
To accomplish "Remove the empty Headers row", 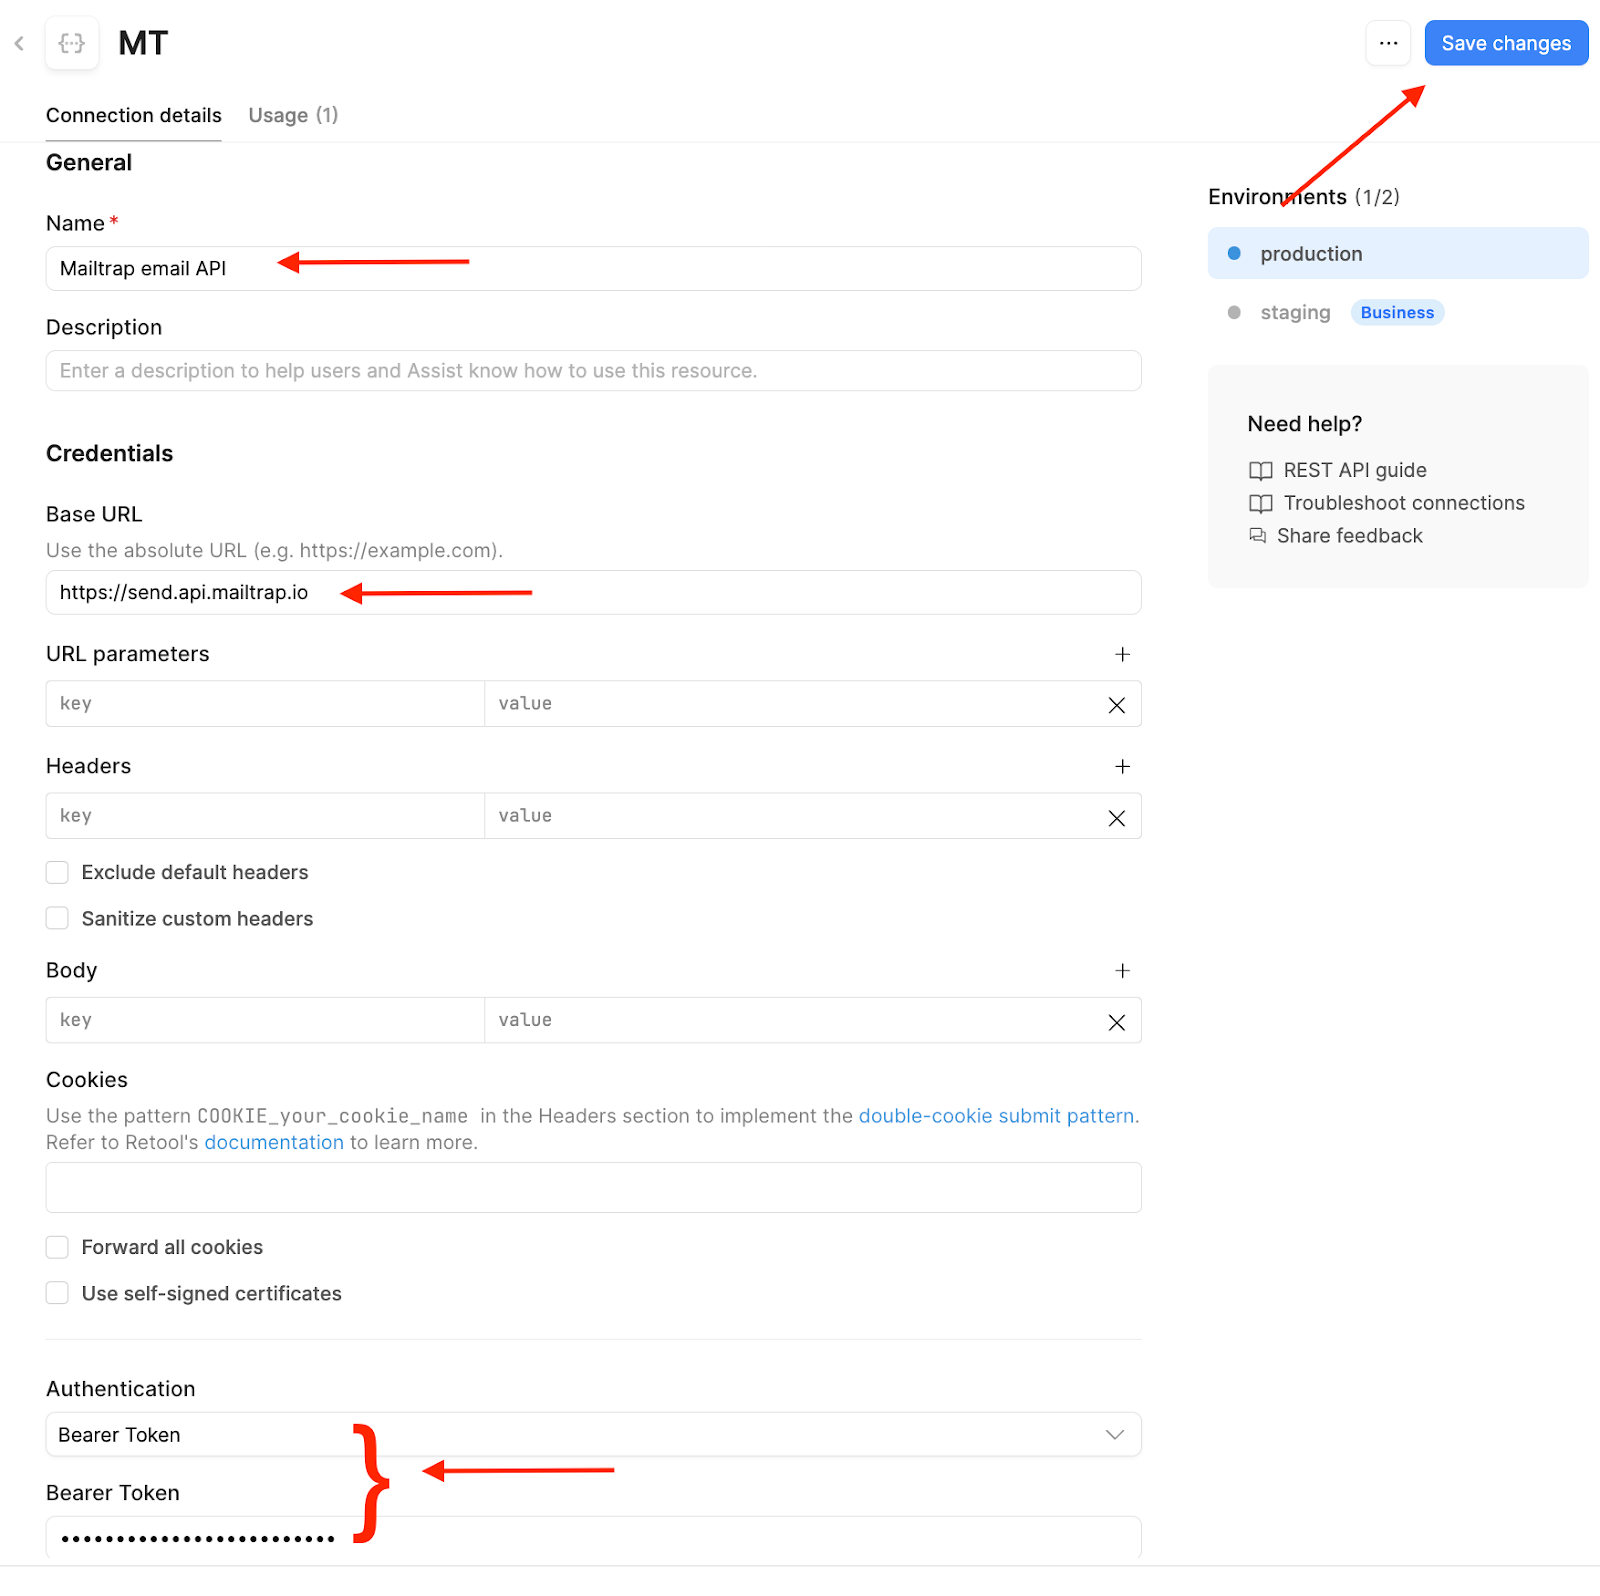I will [x=1116, y=816].
